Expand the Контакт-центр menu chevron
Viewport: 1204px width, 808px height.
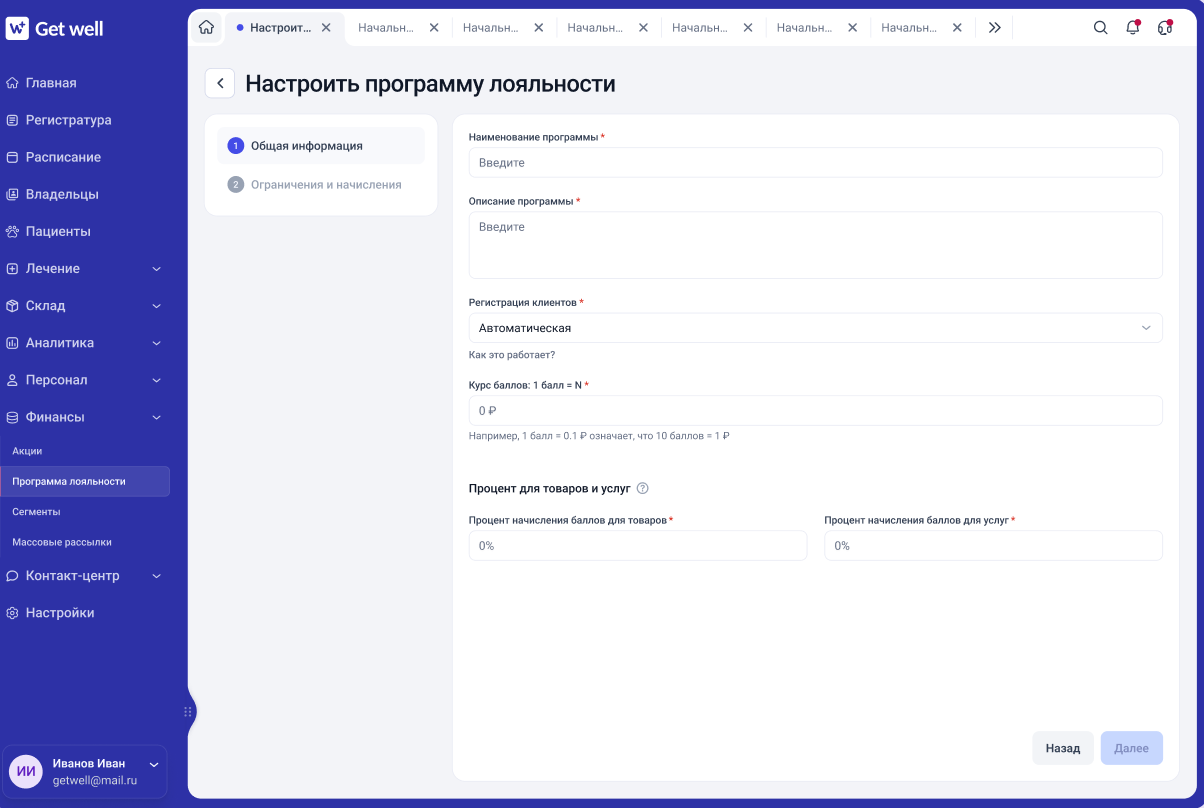coord(157,576)
